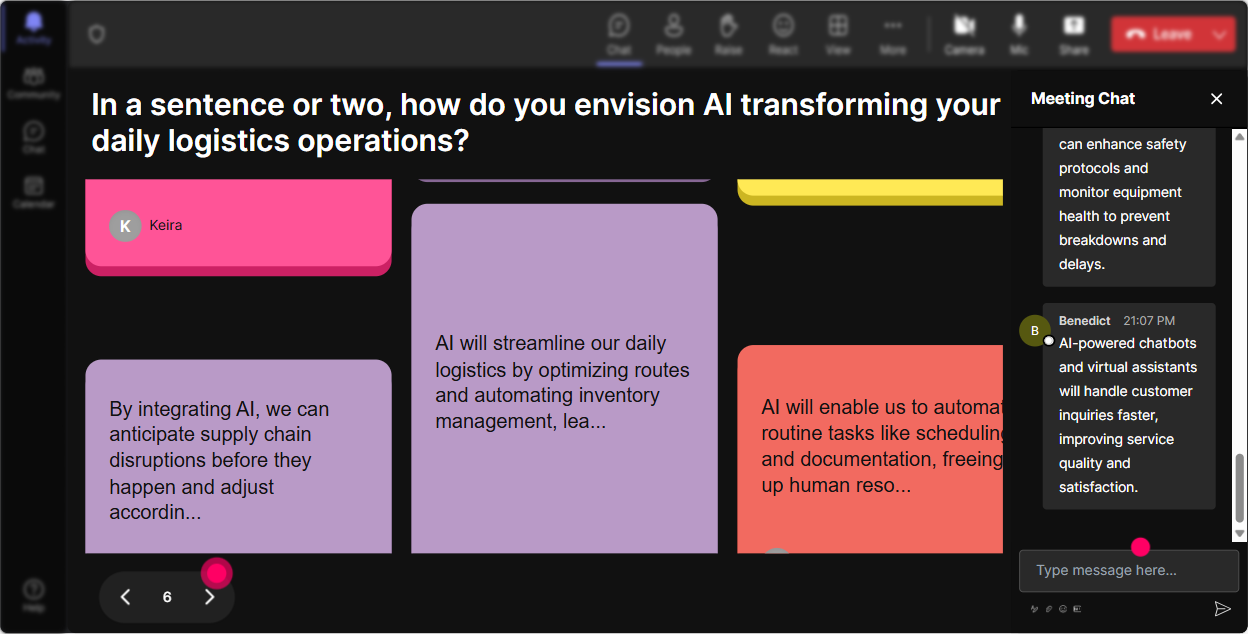Open Help in the left sidebar
The height and width of the screenshot is (634, 1248).
click(x=34, y=595)
